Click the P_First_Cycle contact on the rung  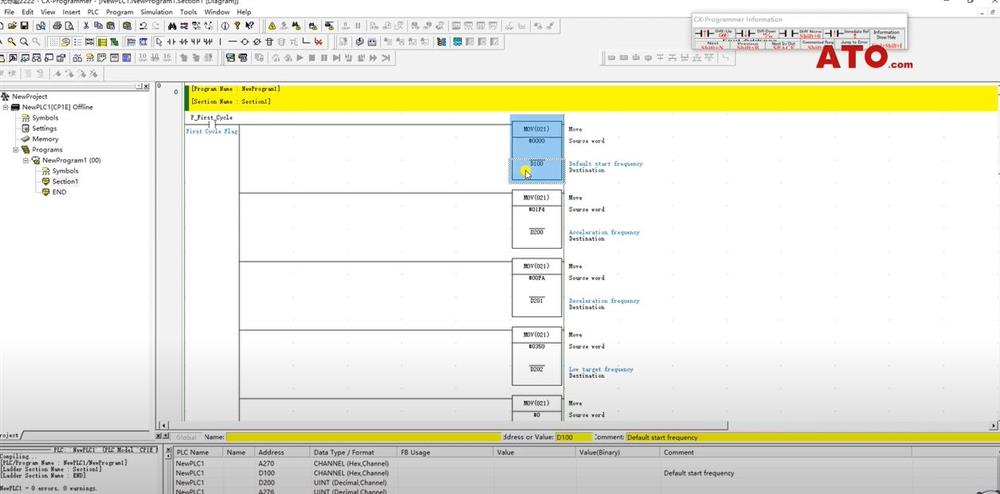pos(211,125)
